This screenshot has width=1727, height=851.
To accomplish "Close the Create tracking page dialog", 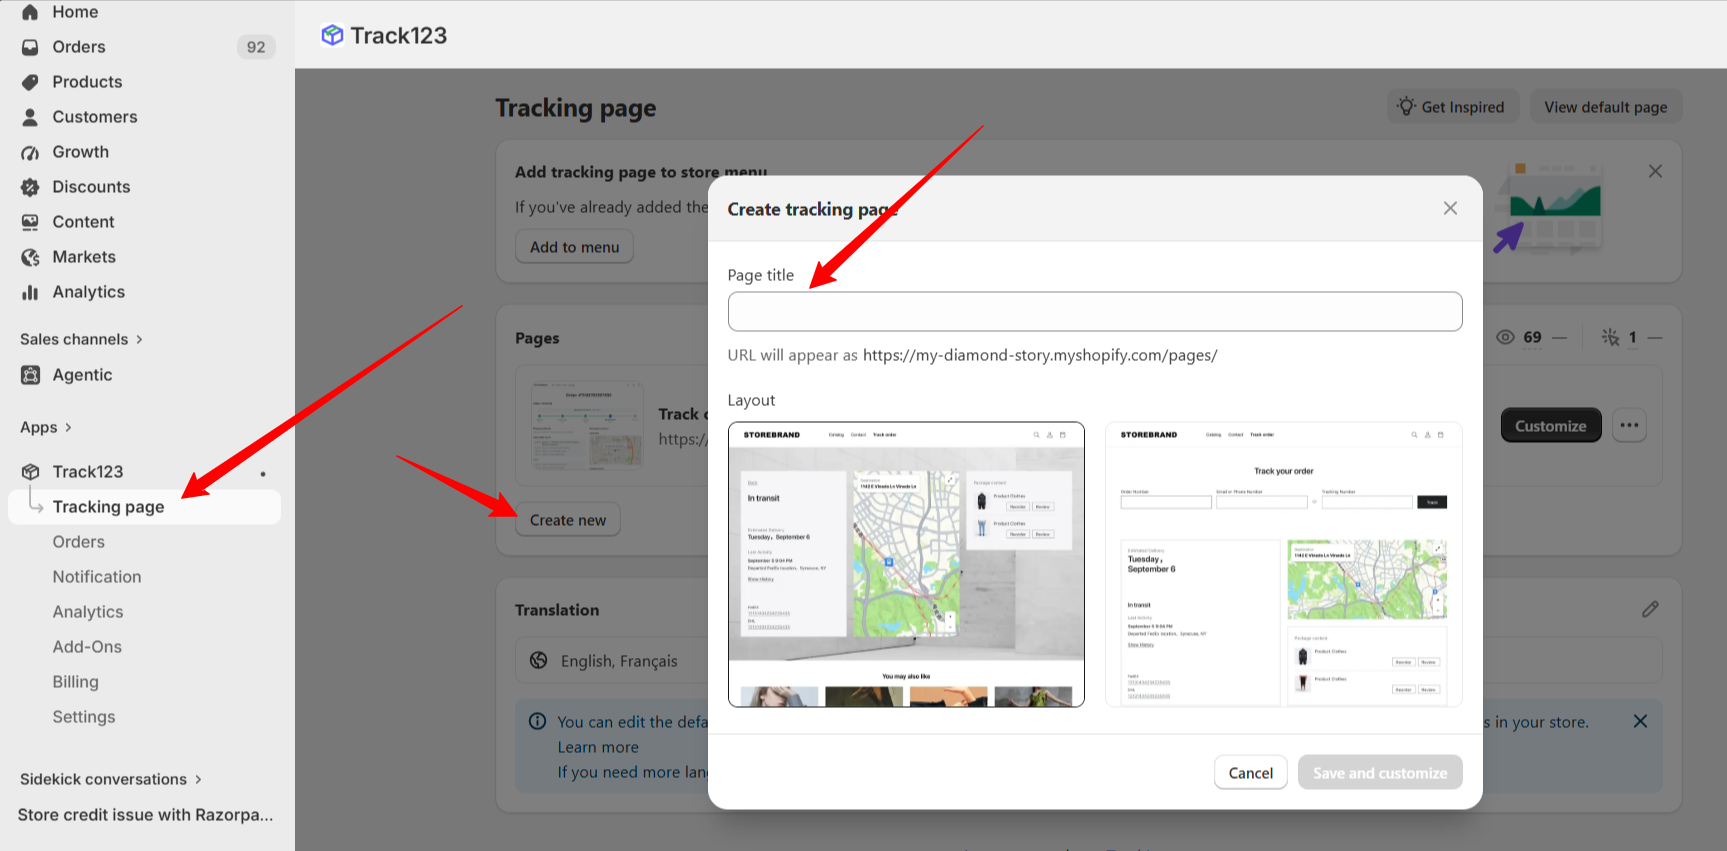I will pos(1450,208).
